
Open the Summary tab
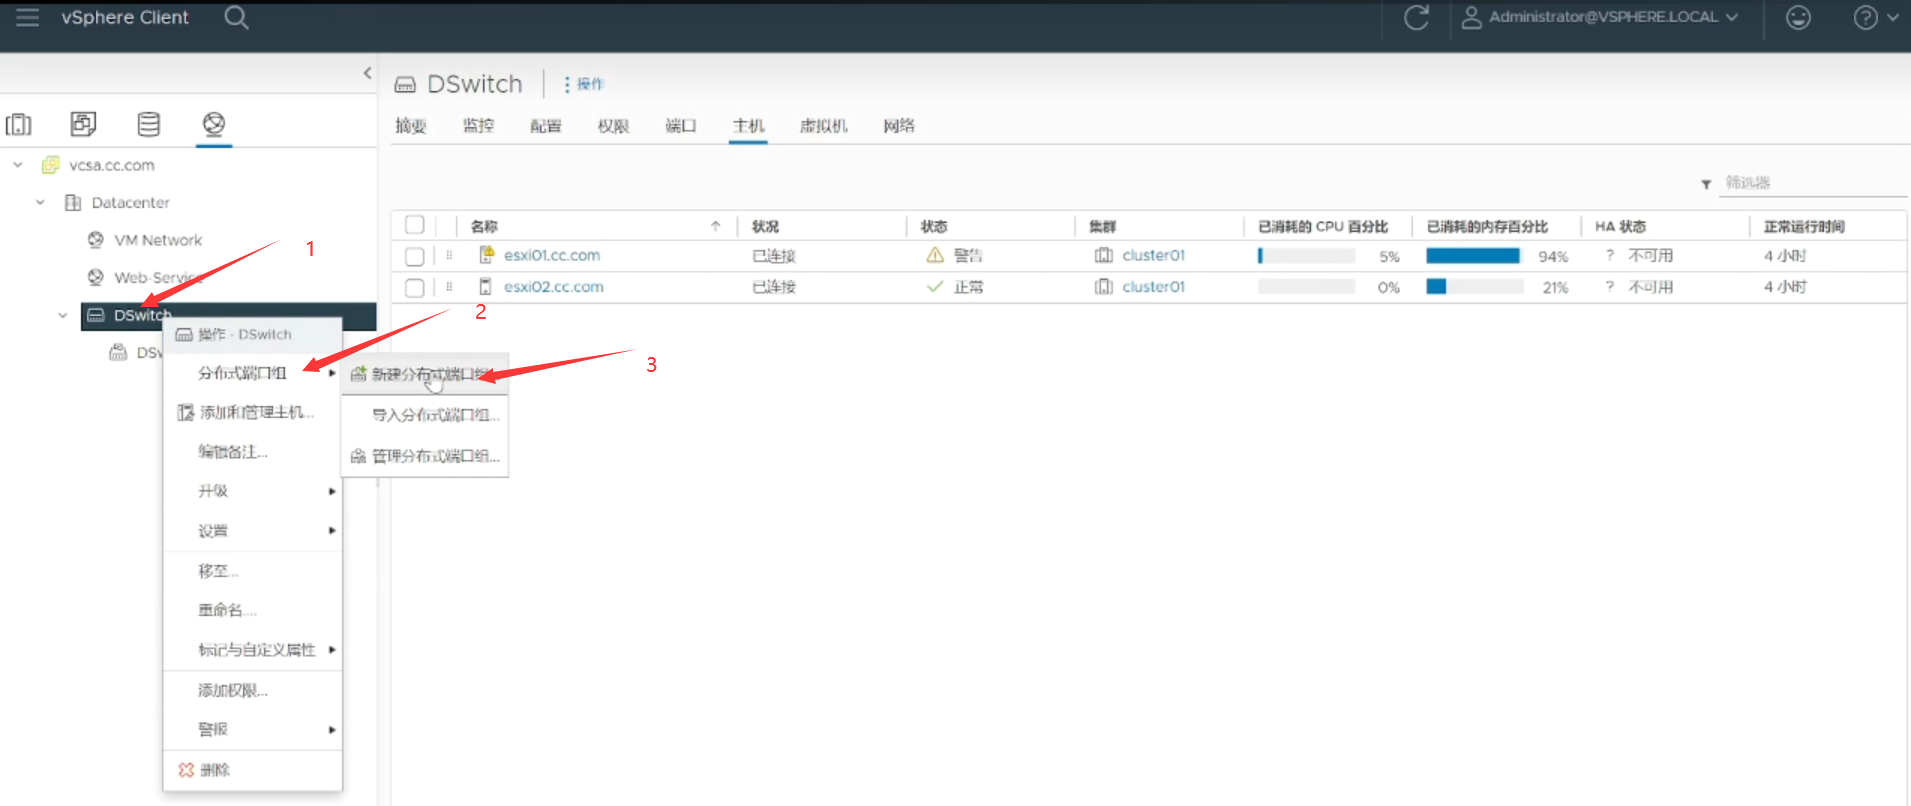coord(411,126)
